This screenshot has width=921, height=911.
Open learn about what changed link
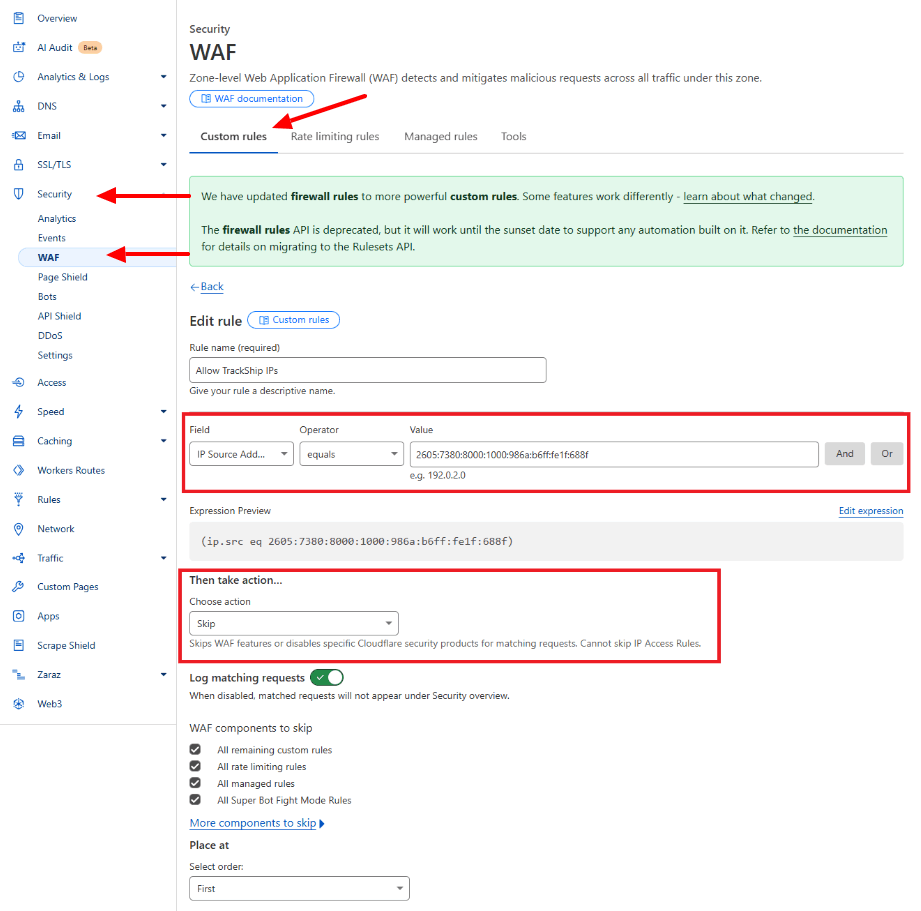748,196
